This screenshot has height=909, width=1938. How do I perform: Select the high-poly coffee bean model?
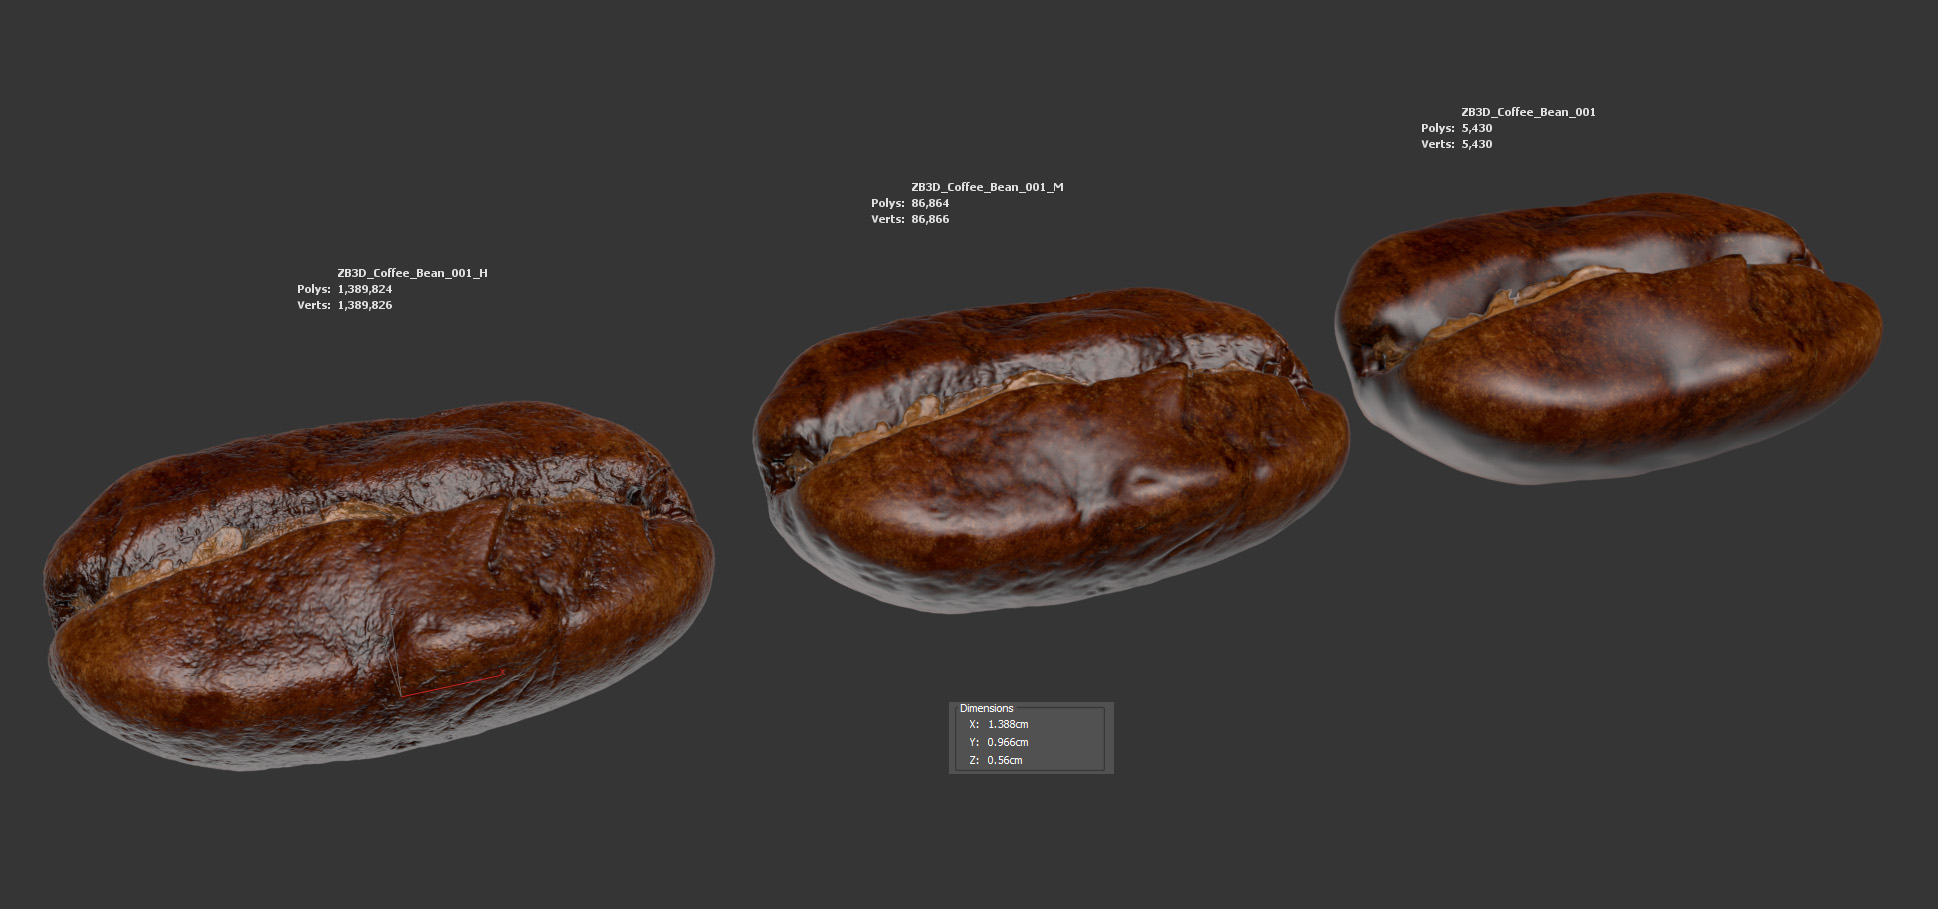click(x=380, y=590)
